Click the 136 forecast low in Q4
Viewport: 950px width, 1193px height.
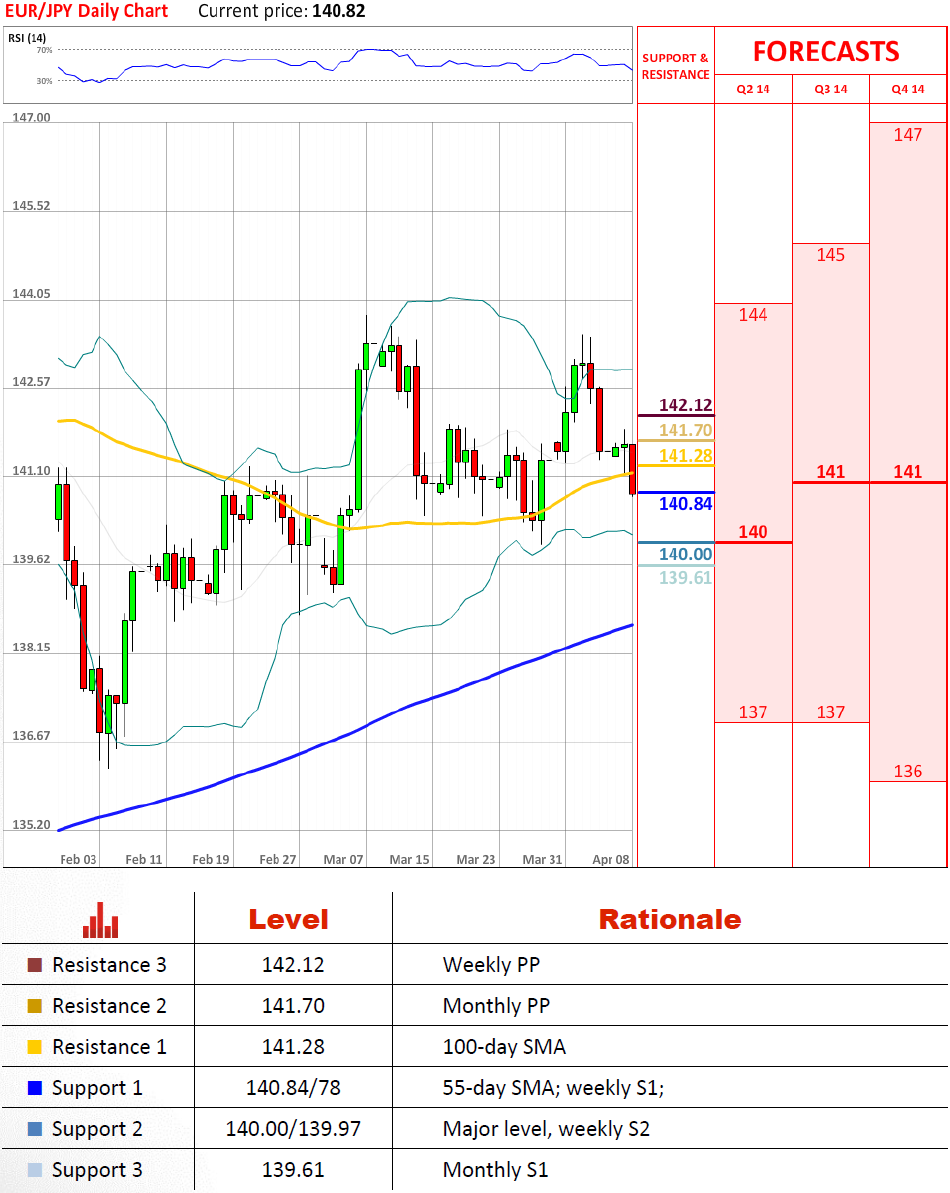click(x=907, y=771)
